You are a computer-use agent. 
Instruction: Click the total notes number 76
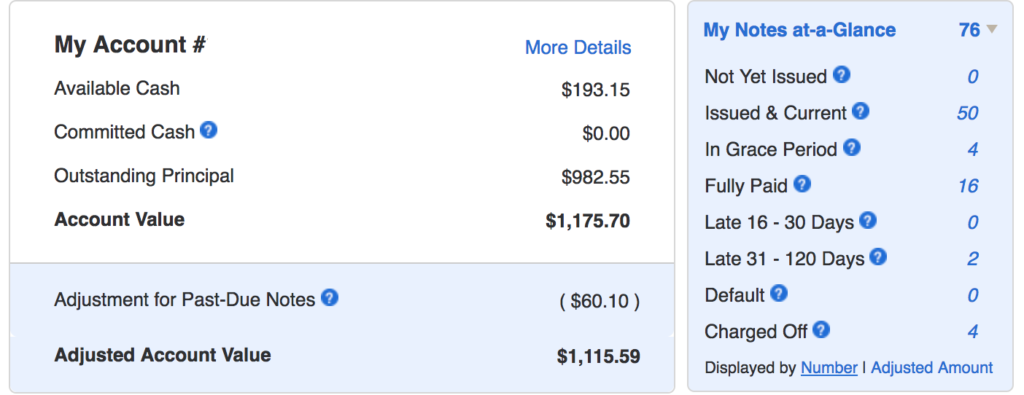[x=969, y=30]
